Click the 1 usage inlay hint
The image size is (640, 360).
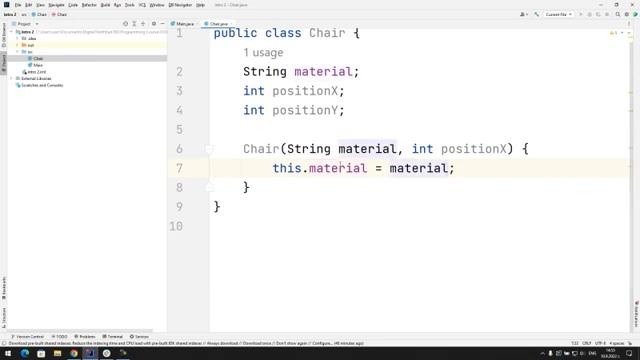click(263, 53)
